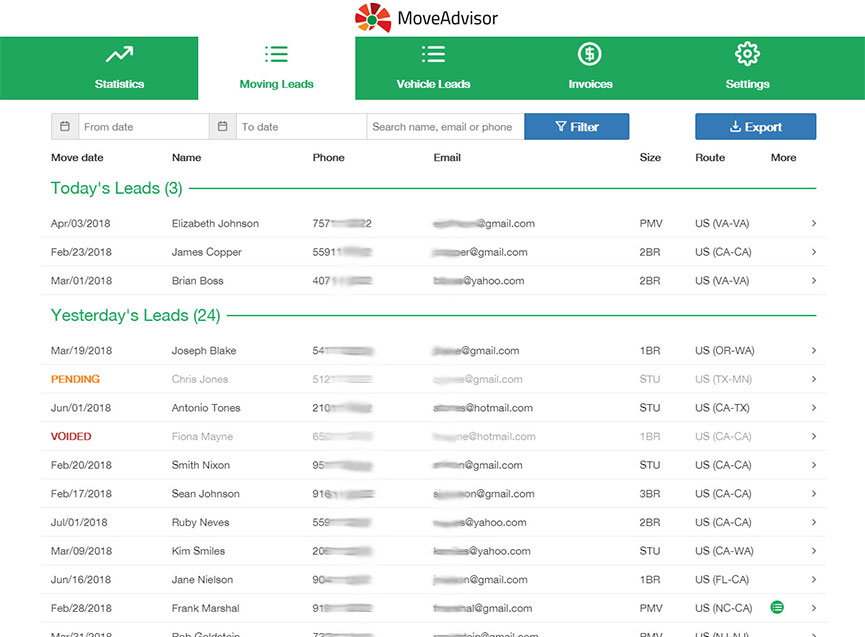Click calendar icon beside From date

tap(65, 127)
